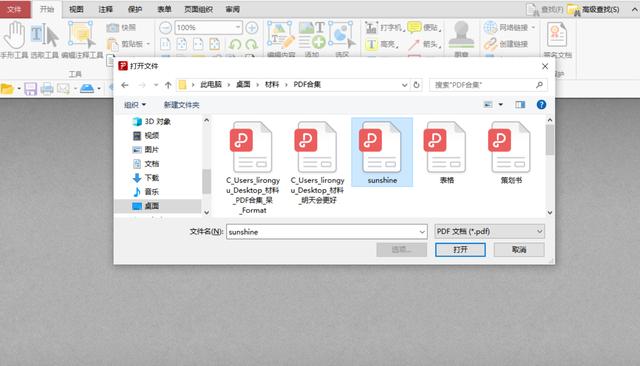Click 材料 in the address breadcrumb
Viewport: 640px width, 366px height.
coord(272,84)
